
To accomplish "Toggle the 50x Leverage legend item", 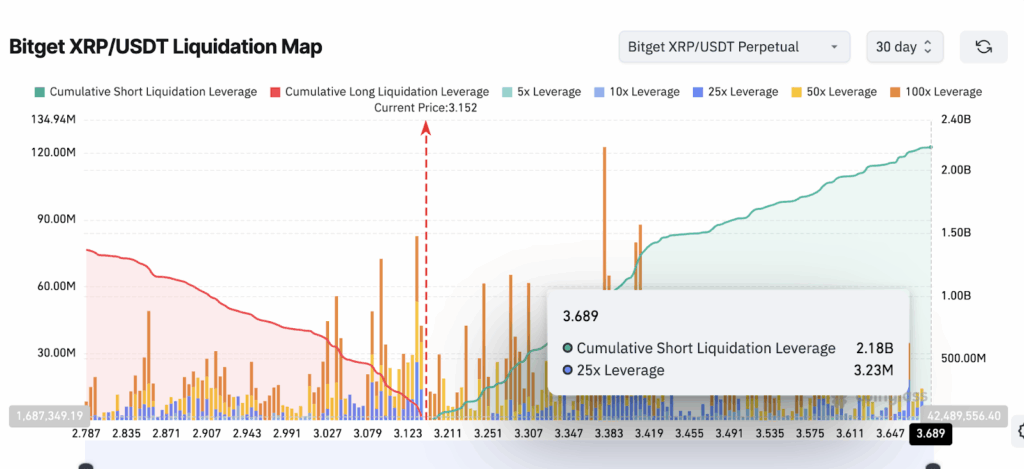I will (x=834, y=92).
